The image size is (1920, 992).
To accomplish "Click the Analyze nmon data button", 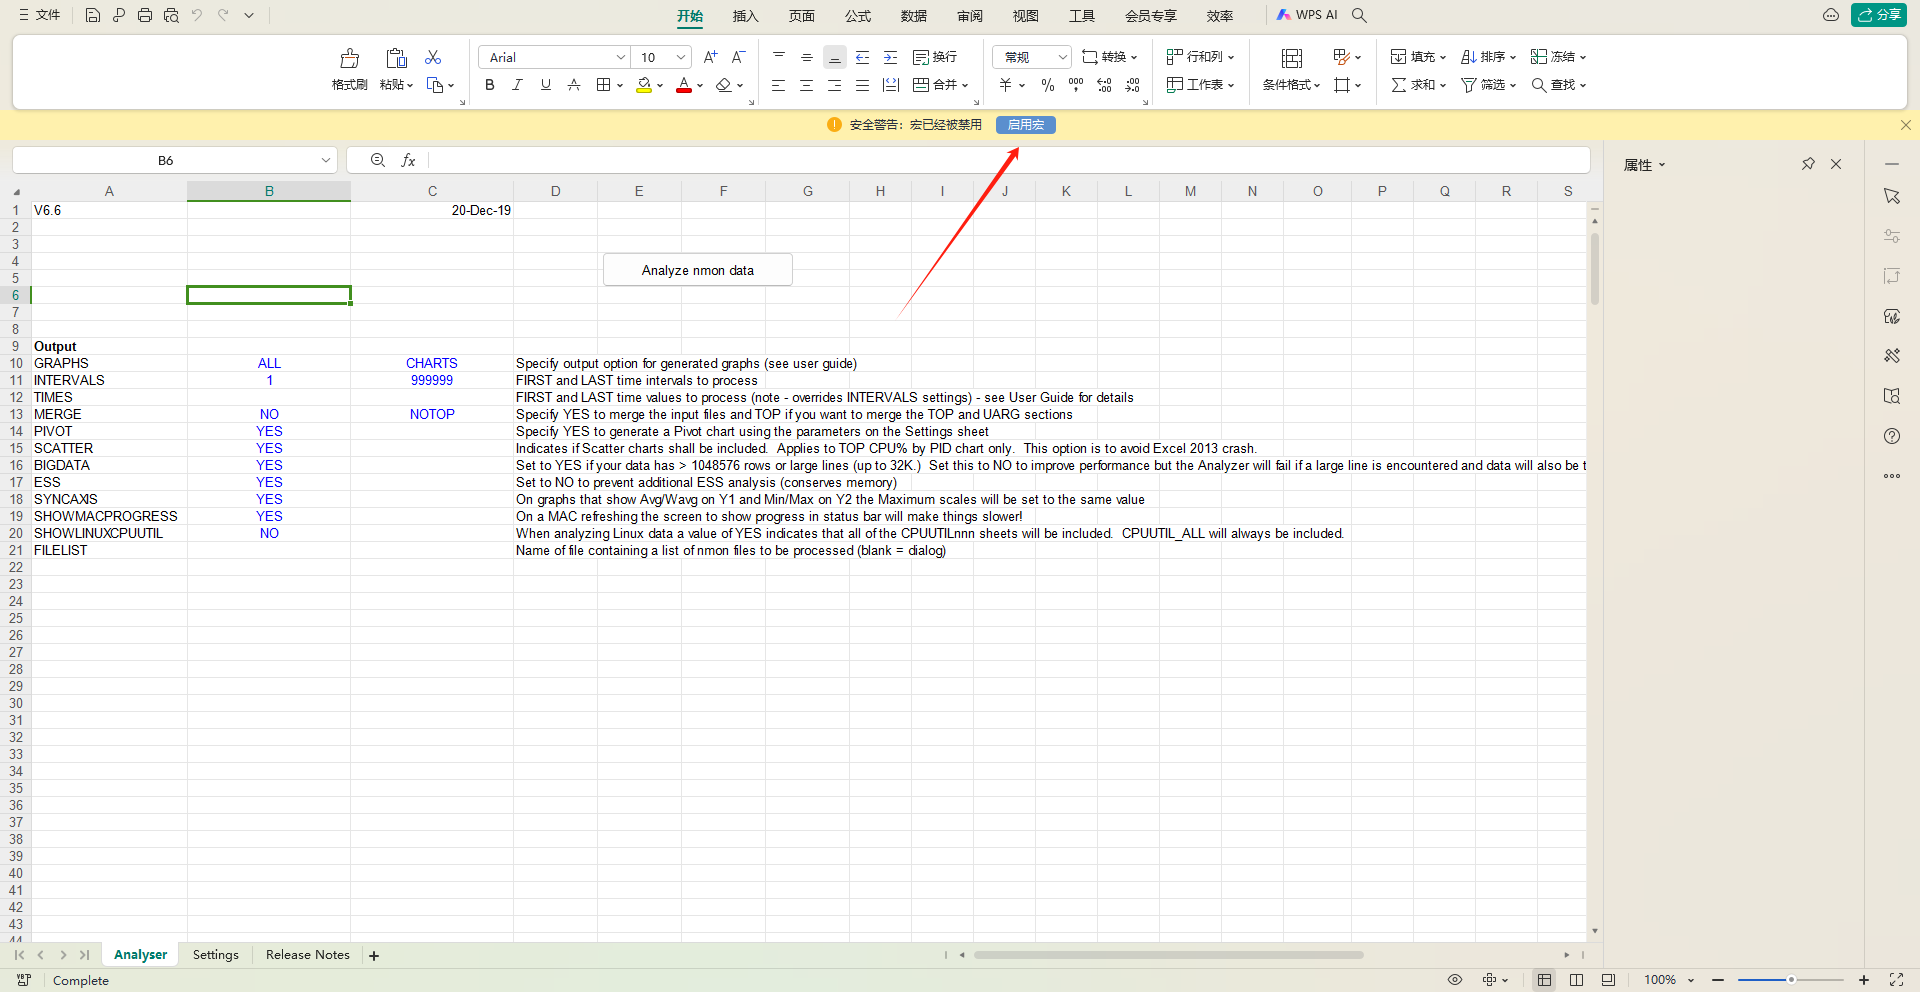I will click(698, 270).
